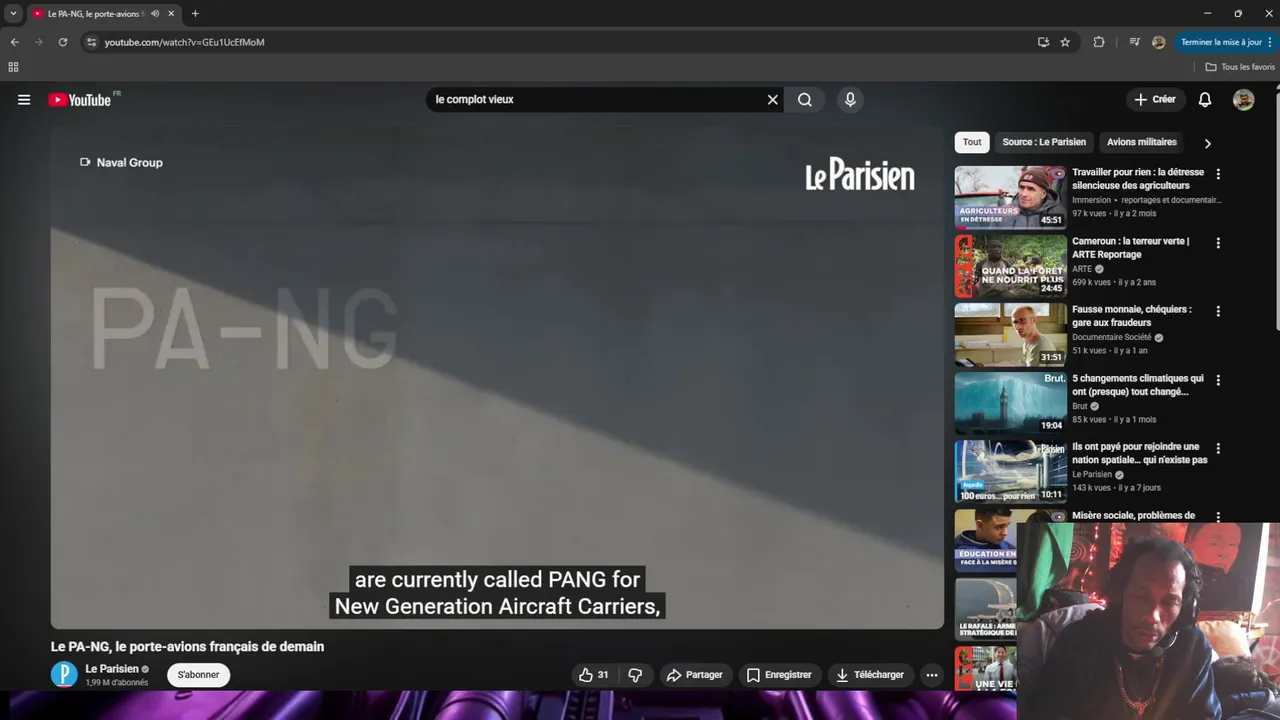
Task: Open the Brut climate change thumbnail
Action: click(1010, 403)
